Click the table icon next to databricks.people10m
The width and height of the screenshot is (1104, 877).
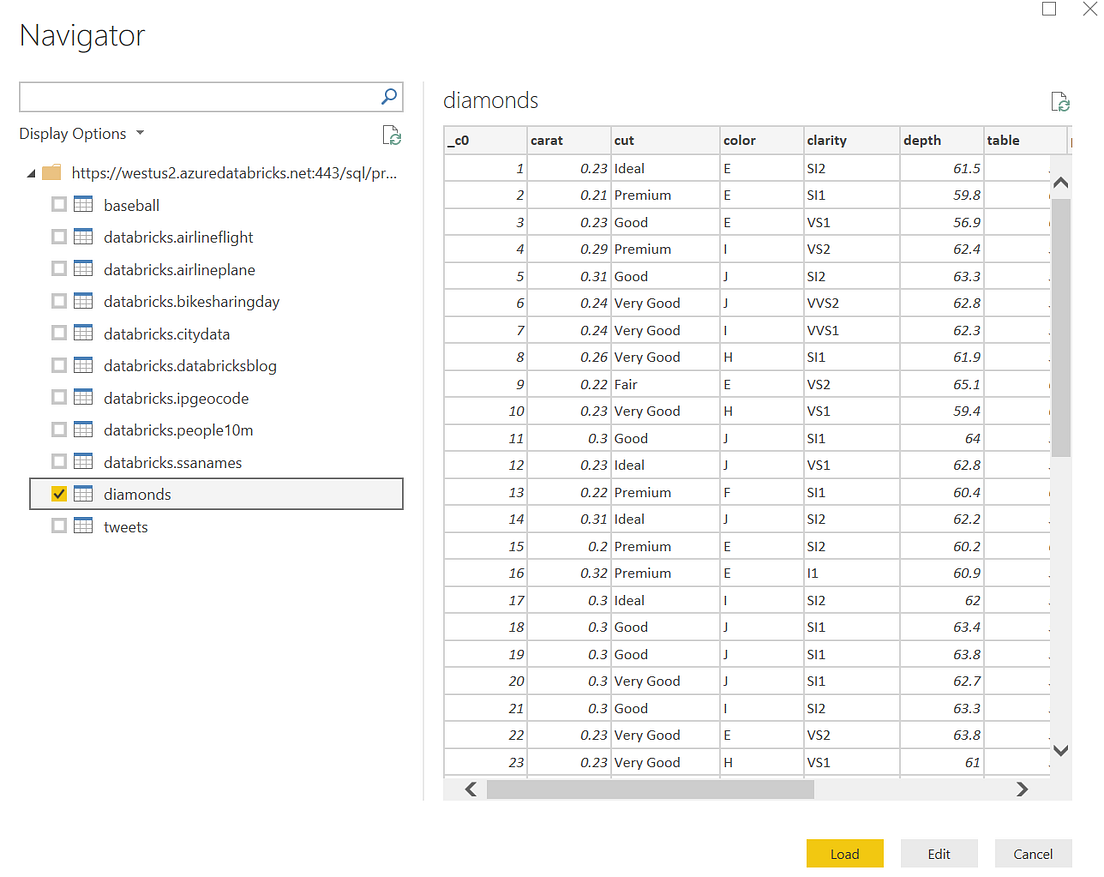81,429
